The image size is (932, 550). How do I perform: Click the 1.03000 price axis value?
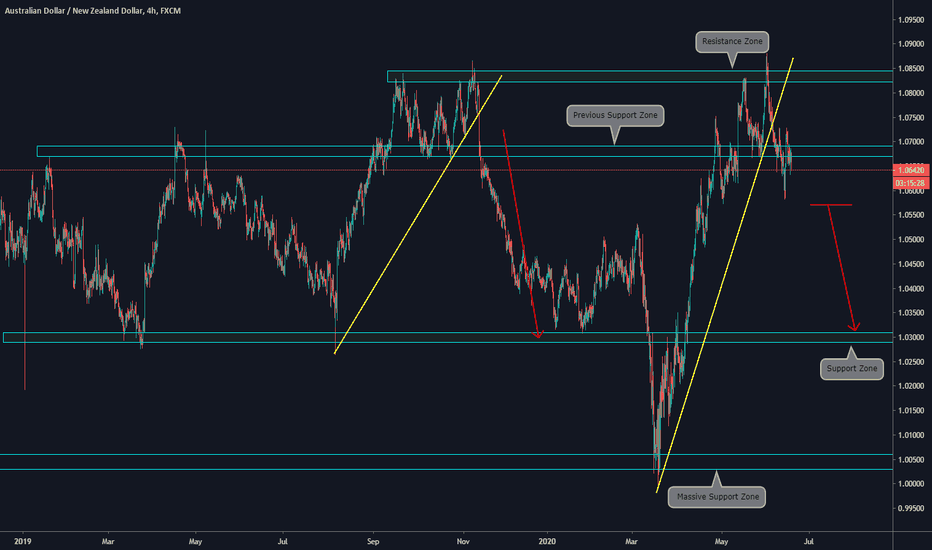911,337
